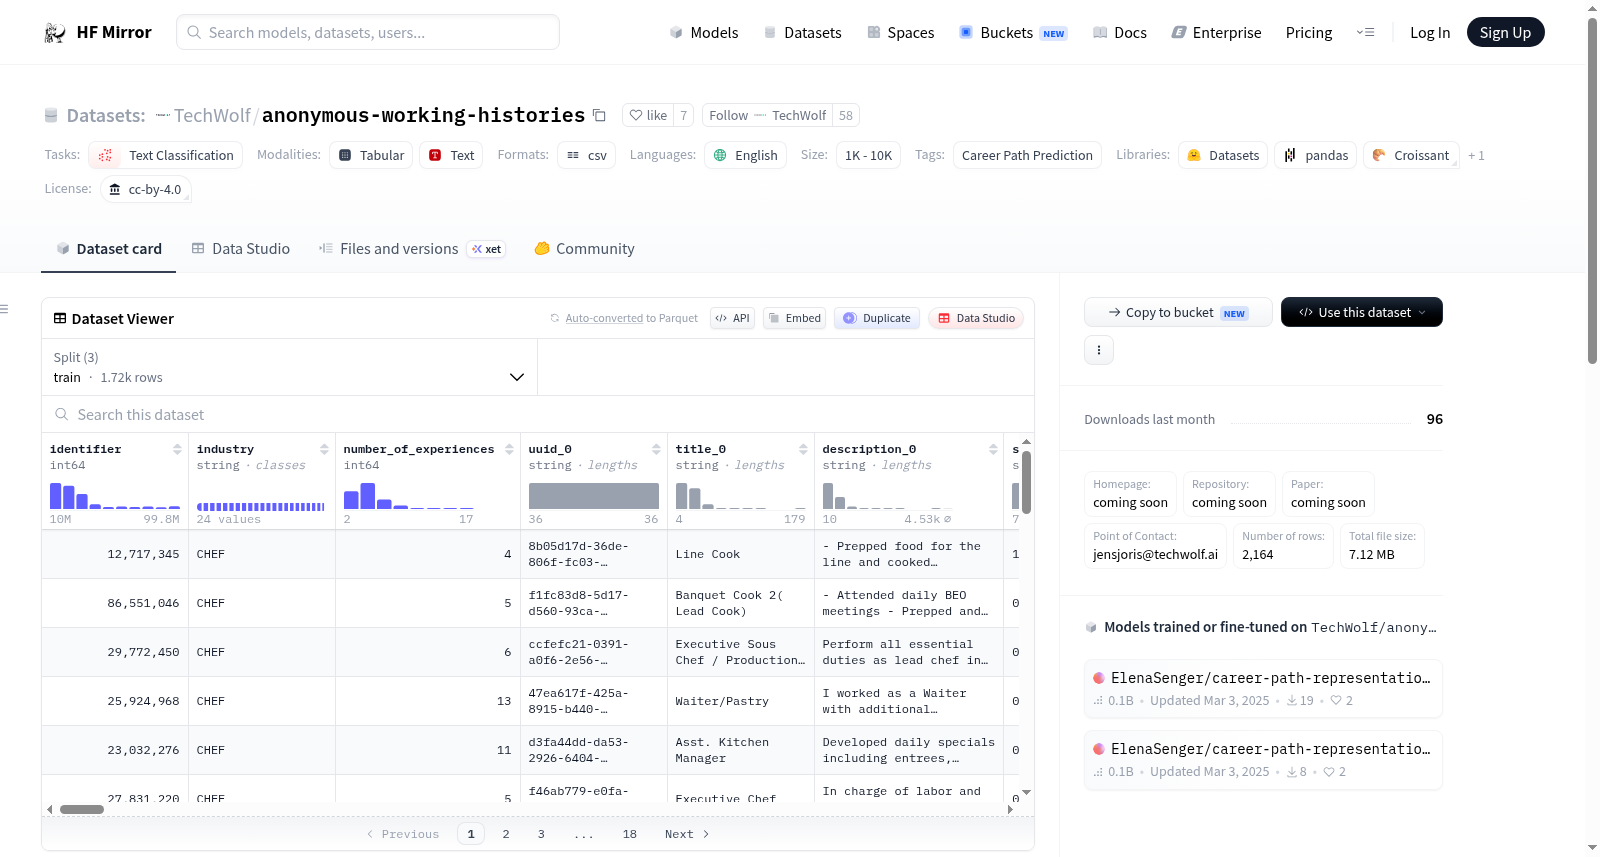
Task: Sort the title_0 column
Action: pos(803,449)
